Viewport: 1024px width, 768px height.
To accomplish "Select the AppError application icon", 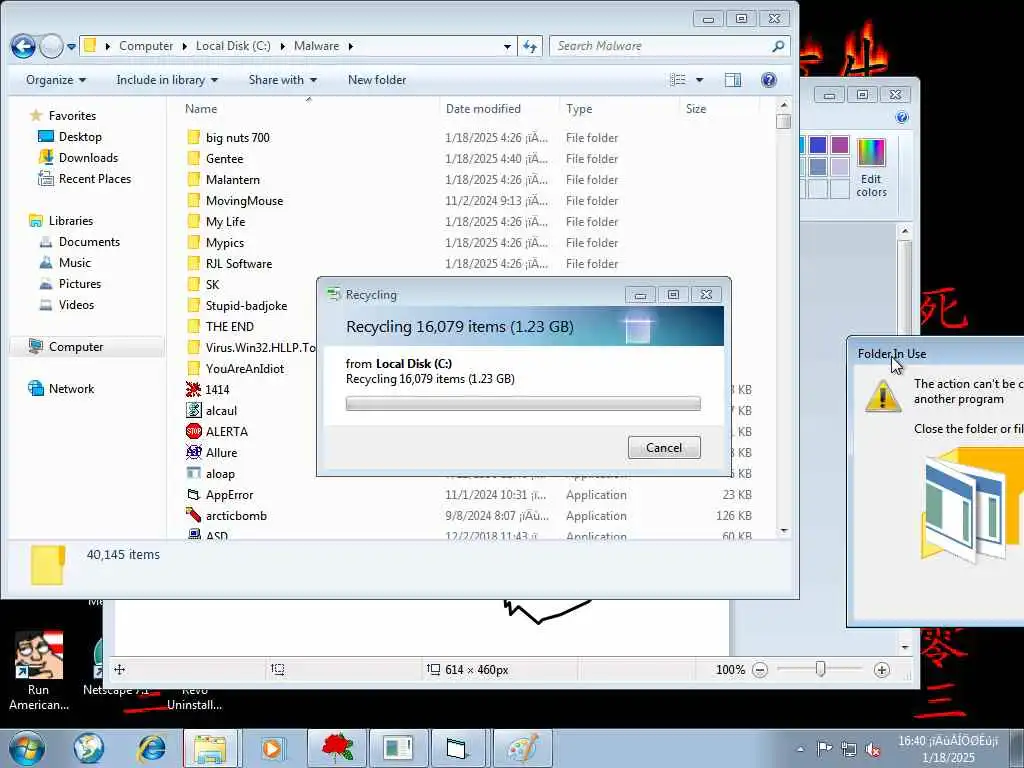I will pos(193,494).
